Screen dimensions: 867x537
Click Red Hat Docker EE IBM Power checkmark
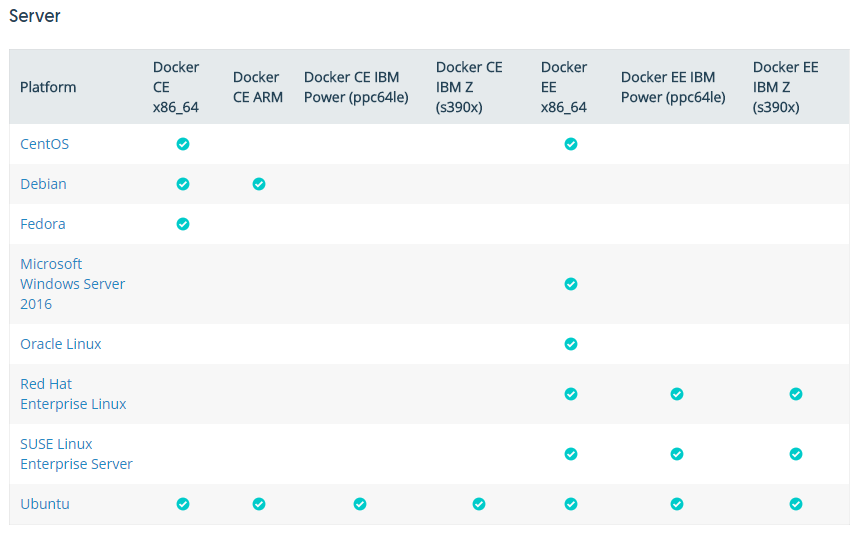(677, 394)
